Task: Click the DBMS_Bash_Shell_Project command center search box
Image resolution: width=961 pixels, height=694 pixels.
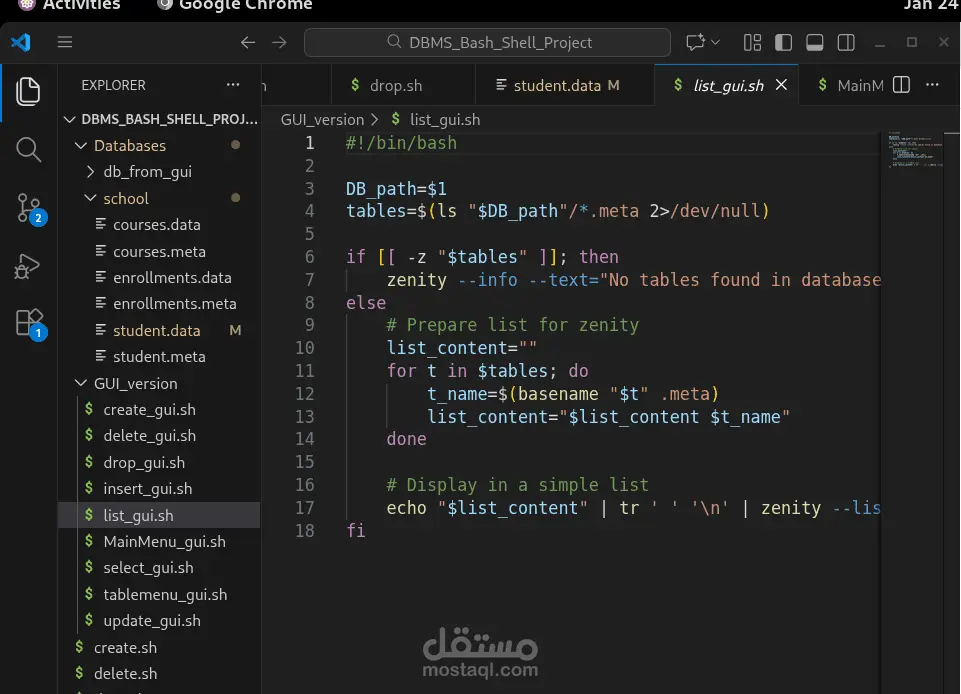Action: pyautogui.click(x=487, y=42)
